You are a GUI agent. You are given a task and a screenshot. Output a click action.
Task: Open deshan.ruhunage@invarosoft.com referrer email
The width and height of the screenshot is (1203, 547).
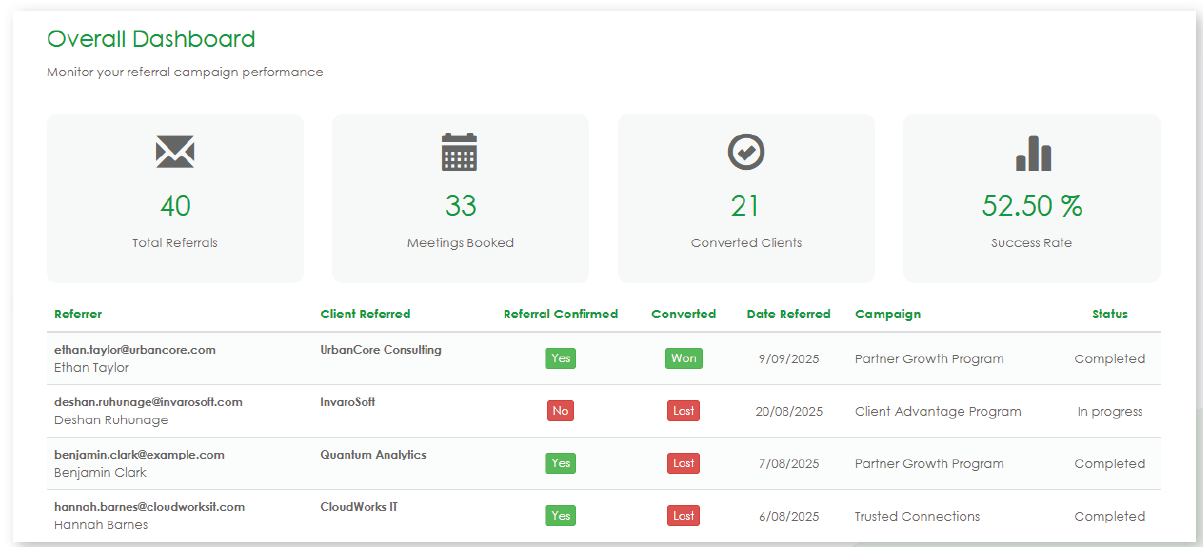click(148, 402)
